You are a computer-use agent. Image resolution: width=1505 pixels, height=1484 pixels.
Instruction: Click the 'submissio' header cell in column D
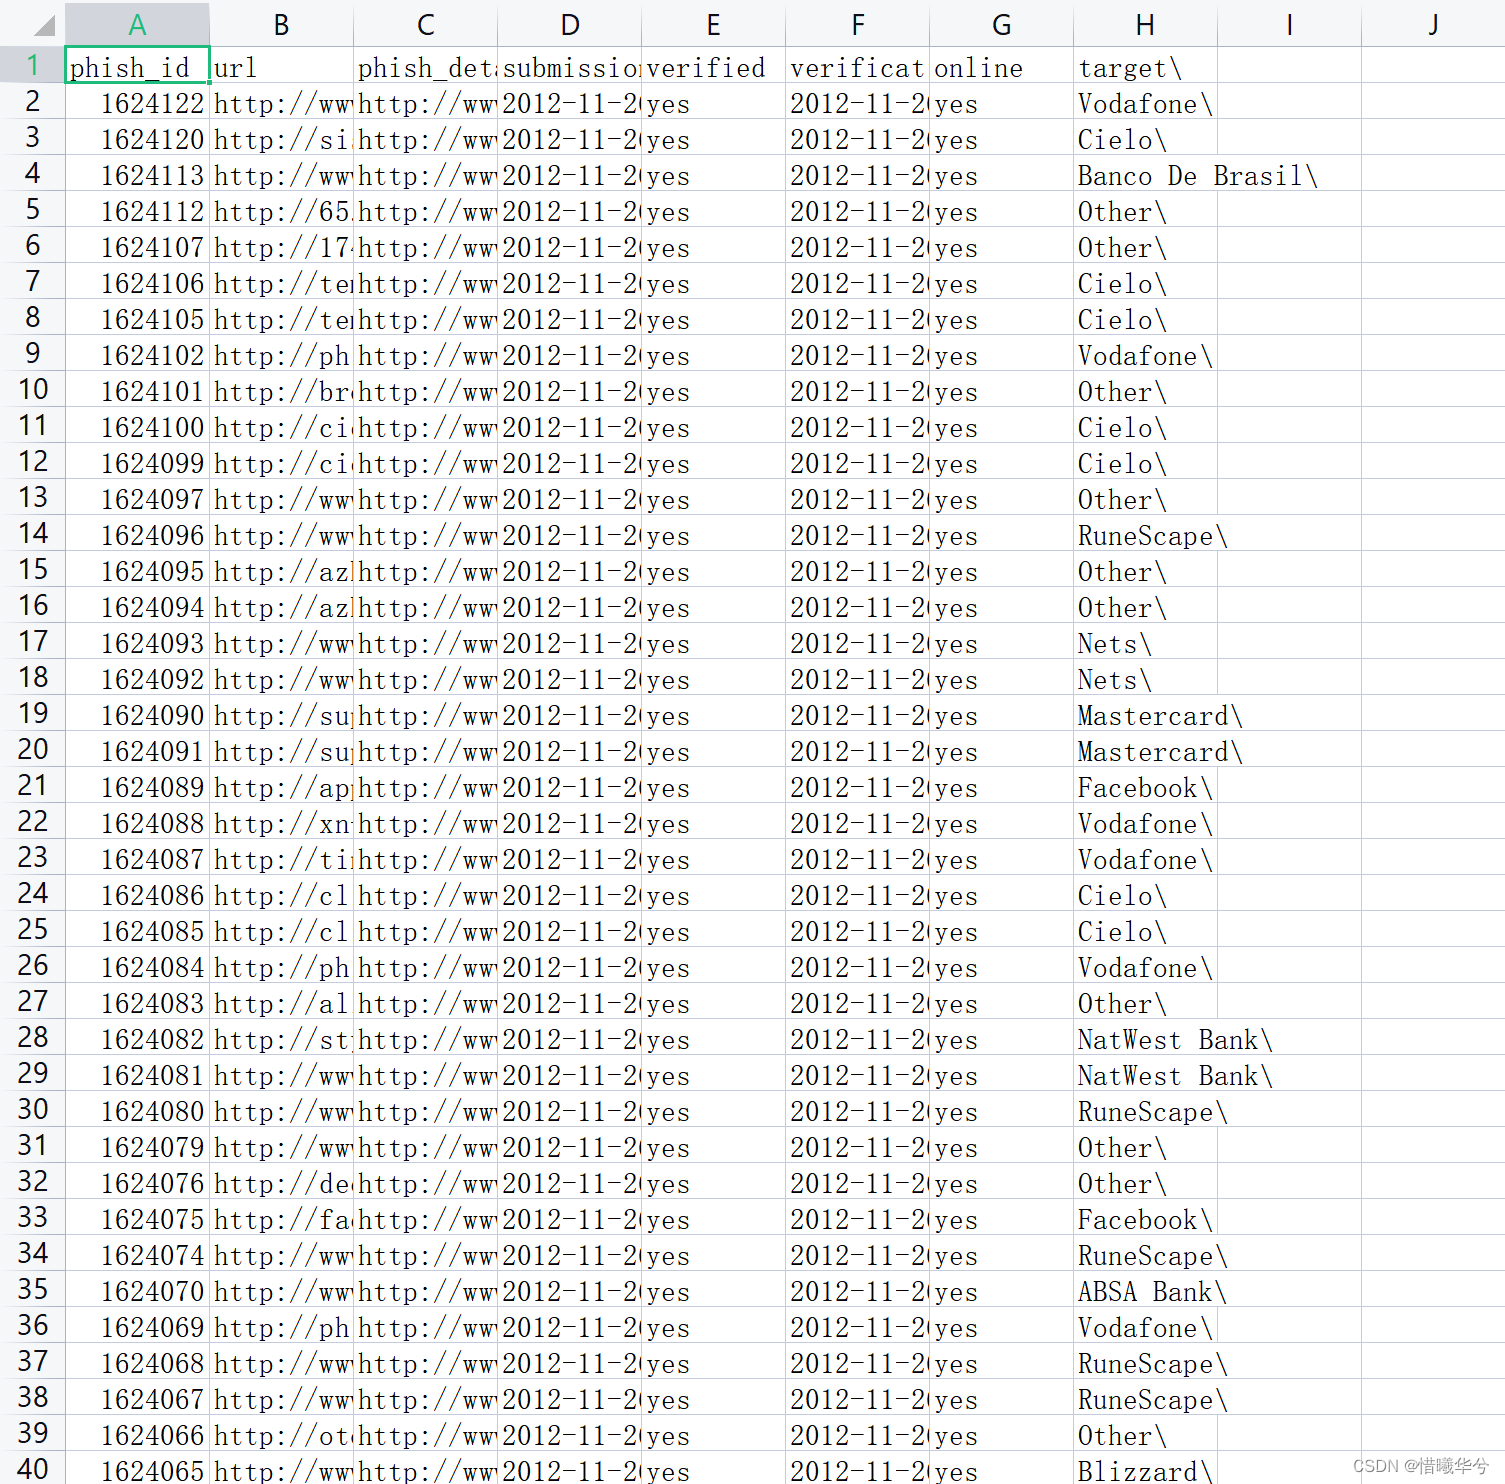click(569, 65)
